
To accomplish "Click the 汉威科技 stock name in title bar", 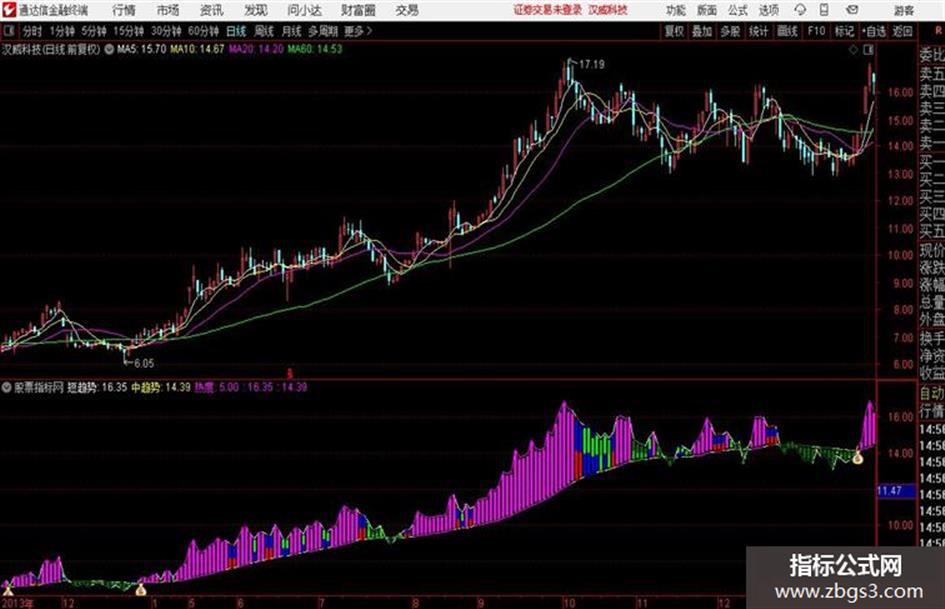I will [x=608, y=10].
